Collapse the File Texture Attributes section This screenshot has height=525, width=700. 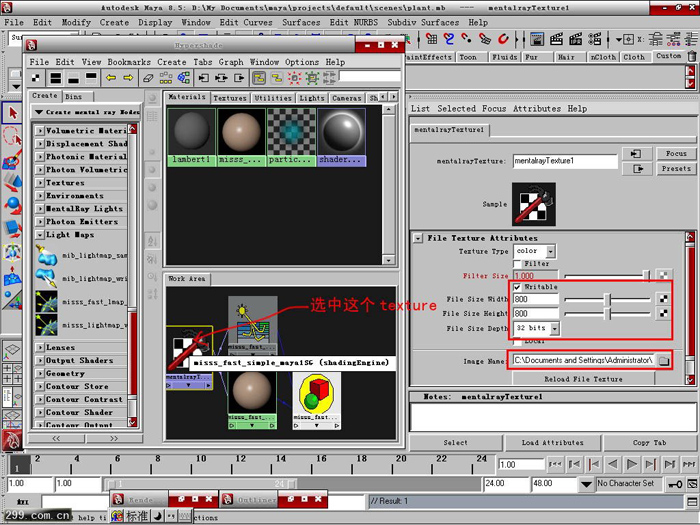click(x=417, y=238)
